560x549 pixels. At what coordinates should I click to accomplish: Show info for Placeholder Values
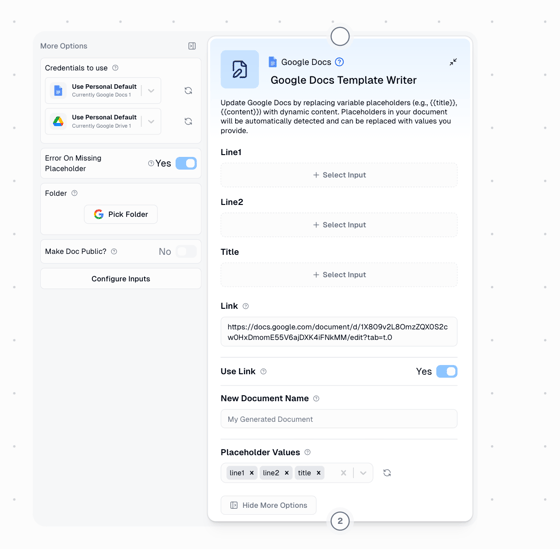[x=308, y=452]
